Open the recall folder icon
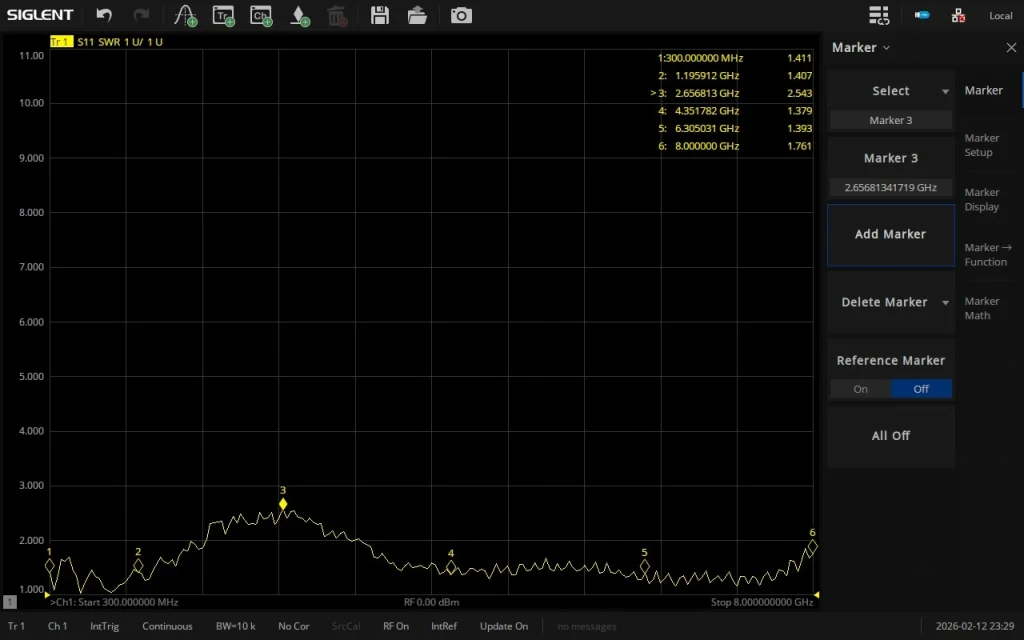1024x640 pixels. [417, 15]
